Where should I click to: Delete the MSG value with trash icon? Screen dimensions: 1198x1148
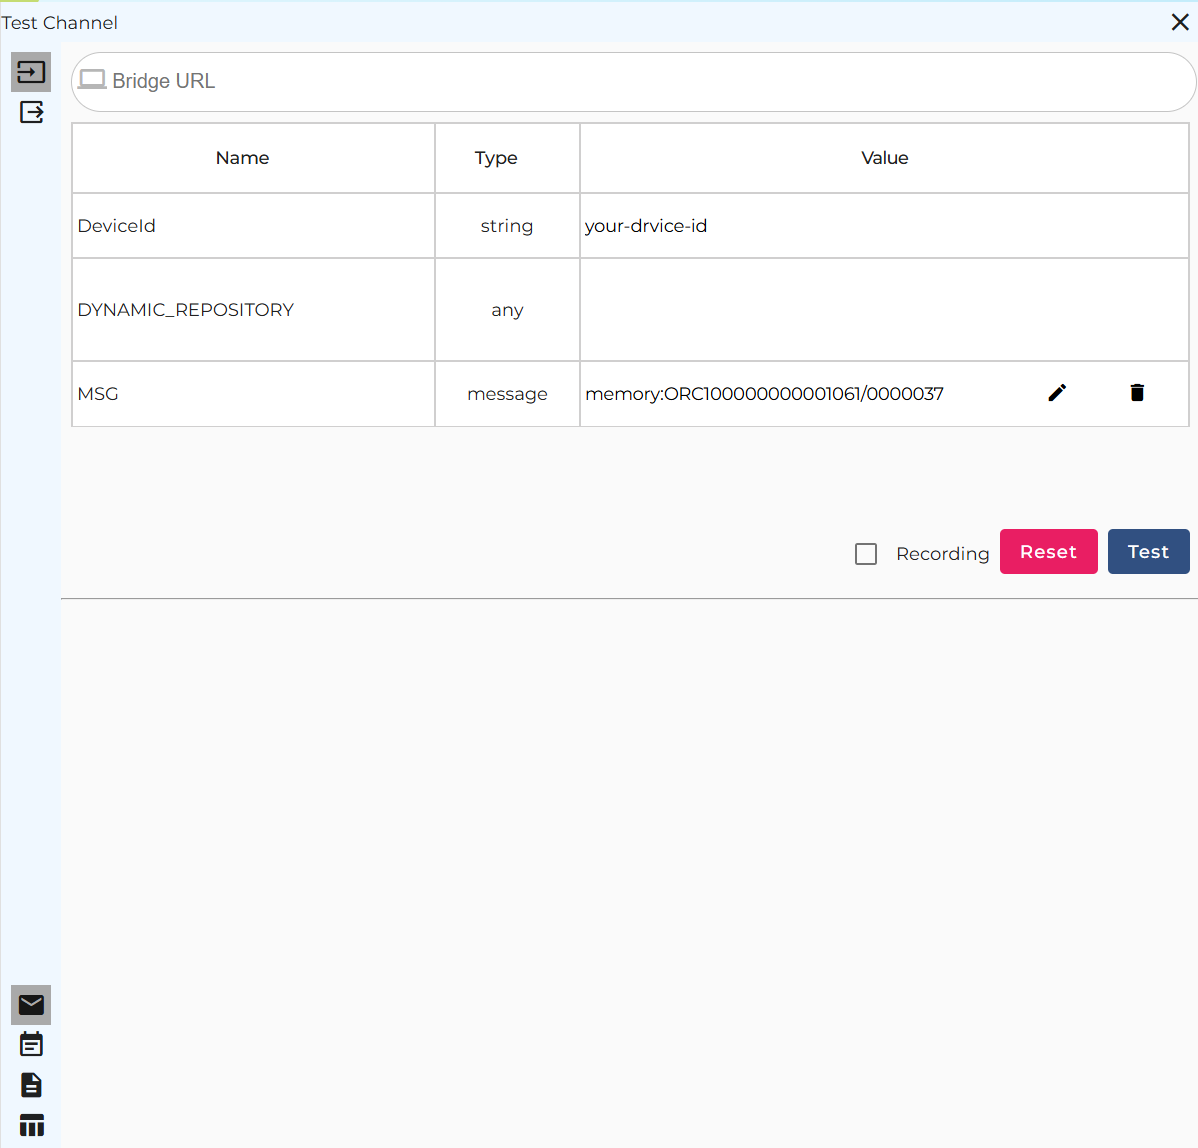point(1137,393)
